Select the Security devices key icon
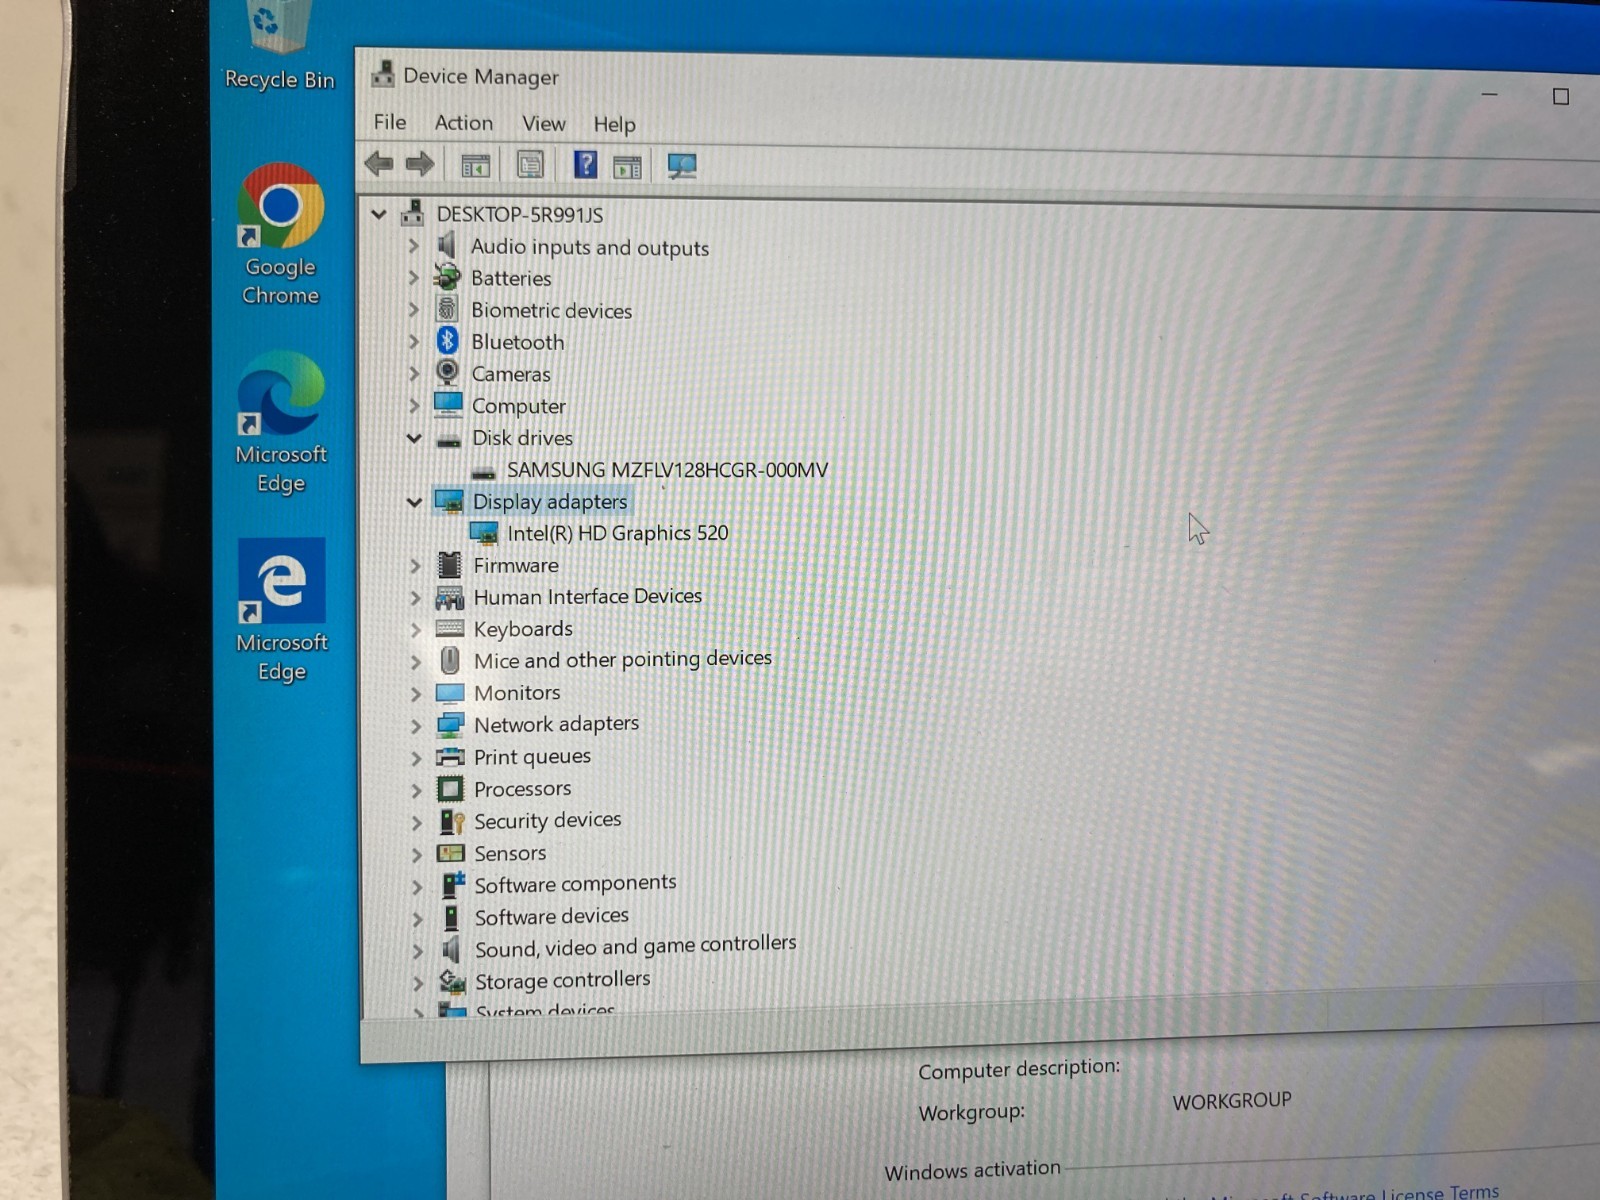The image size is (1600, 1200). tap(452, 822)
